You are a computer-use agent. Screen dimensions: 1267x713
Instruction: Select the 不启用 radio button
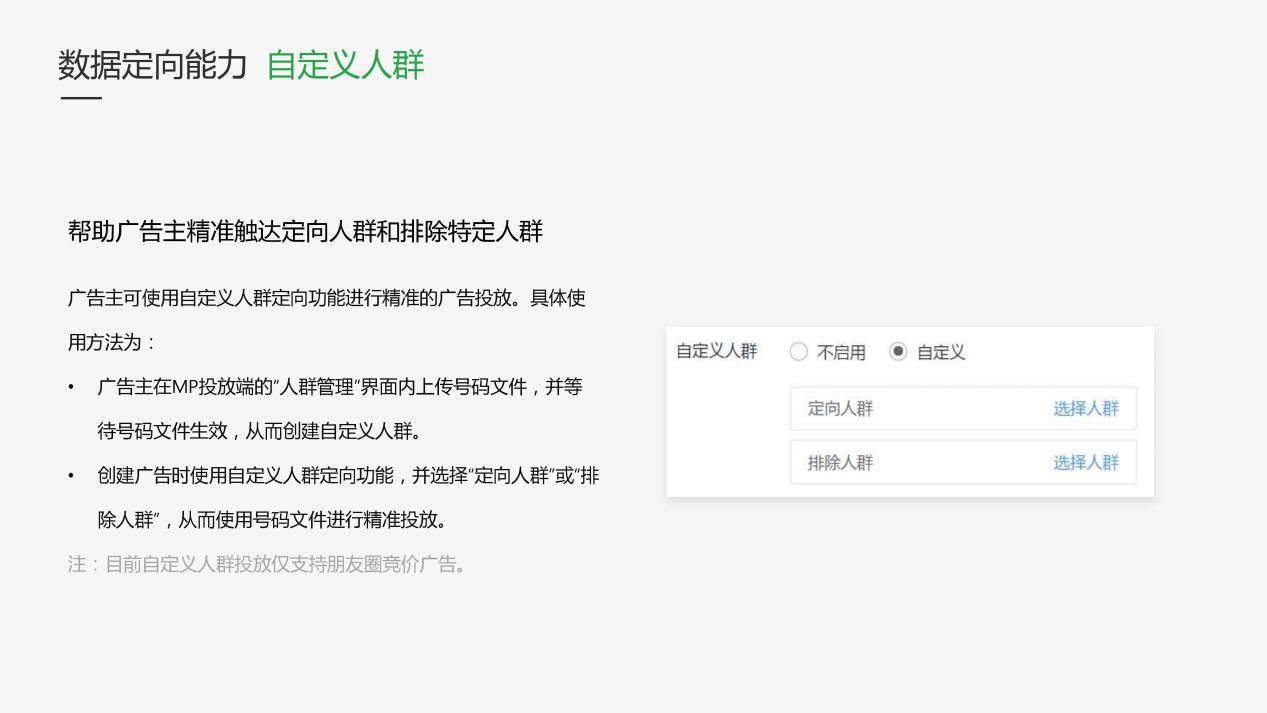point(798,352)
